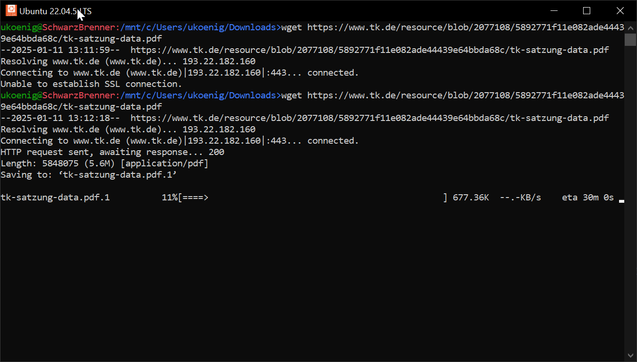Click the 'Length: 5848075 (5.6M)' line
Image resolution: width=637 pixels, height=362 pixels.
104,163
